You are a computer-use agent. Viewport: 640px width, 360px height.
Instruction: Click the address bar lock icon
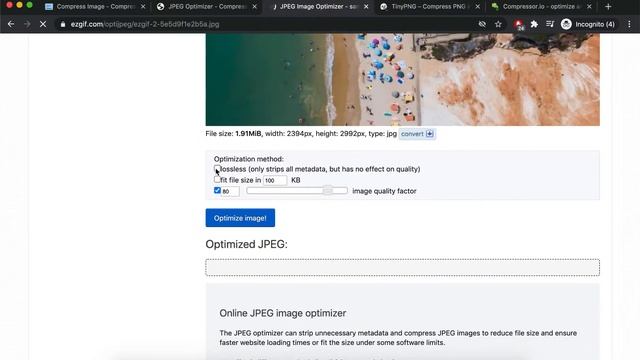tap(62, 24)
